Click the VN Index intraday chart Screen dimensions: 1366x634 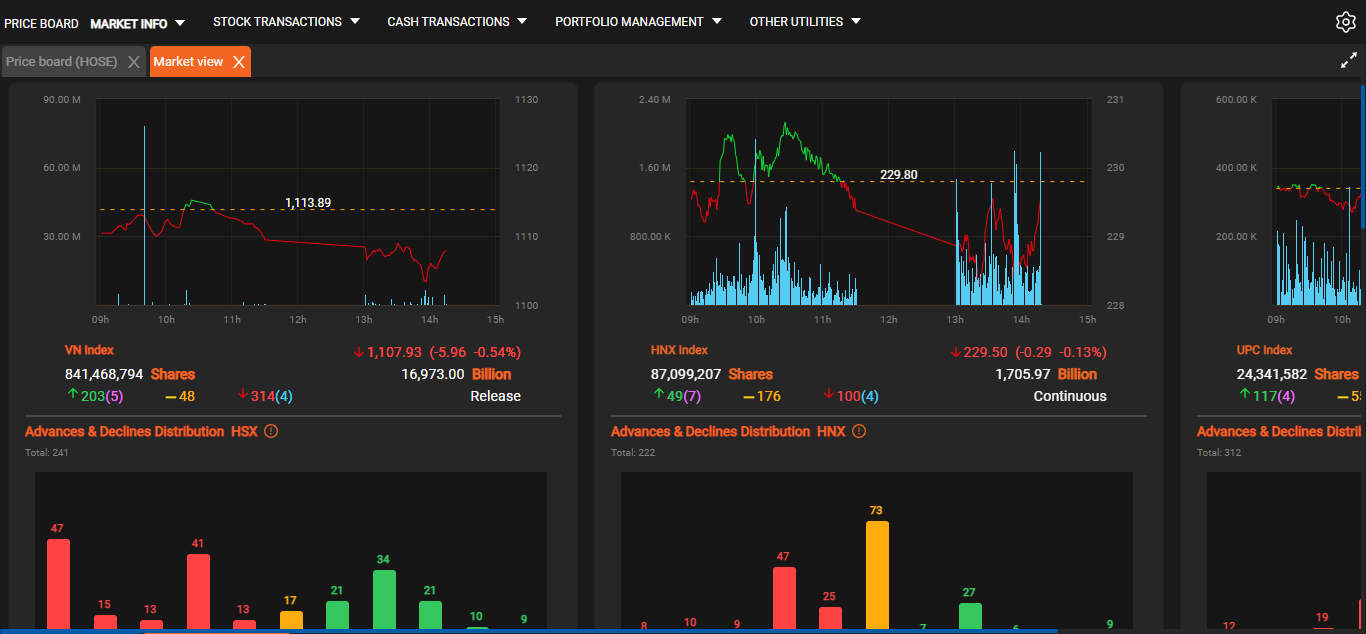click(297, 202)
